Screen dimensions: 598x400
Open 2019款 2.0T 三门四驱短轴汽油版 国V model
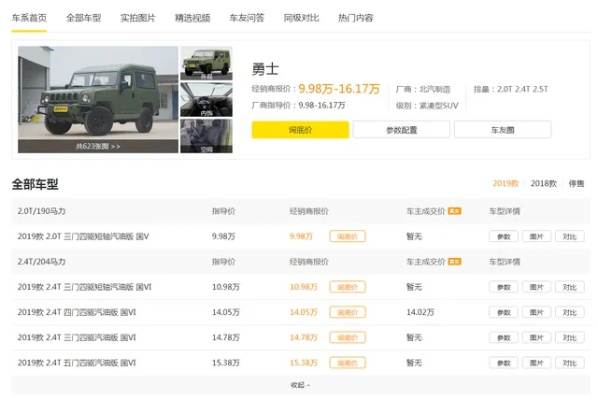point(83,236)
